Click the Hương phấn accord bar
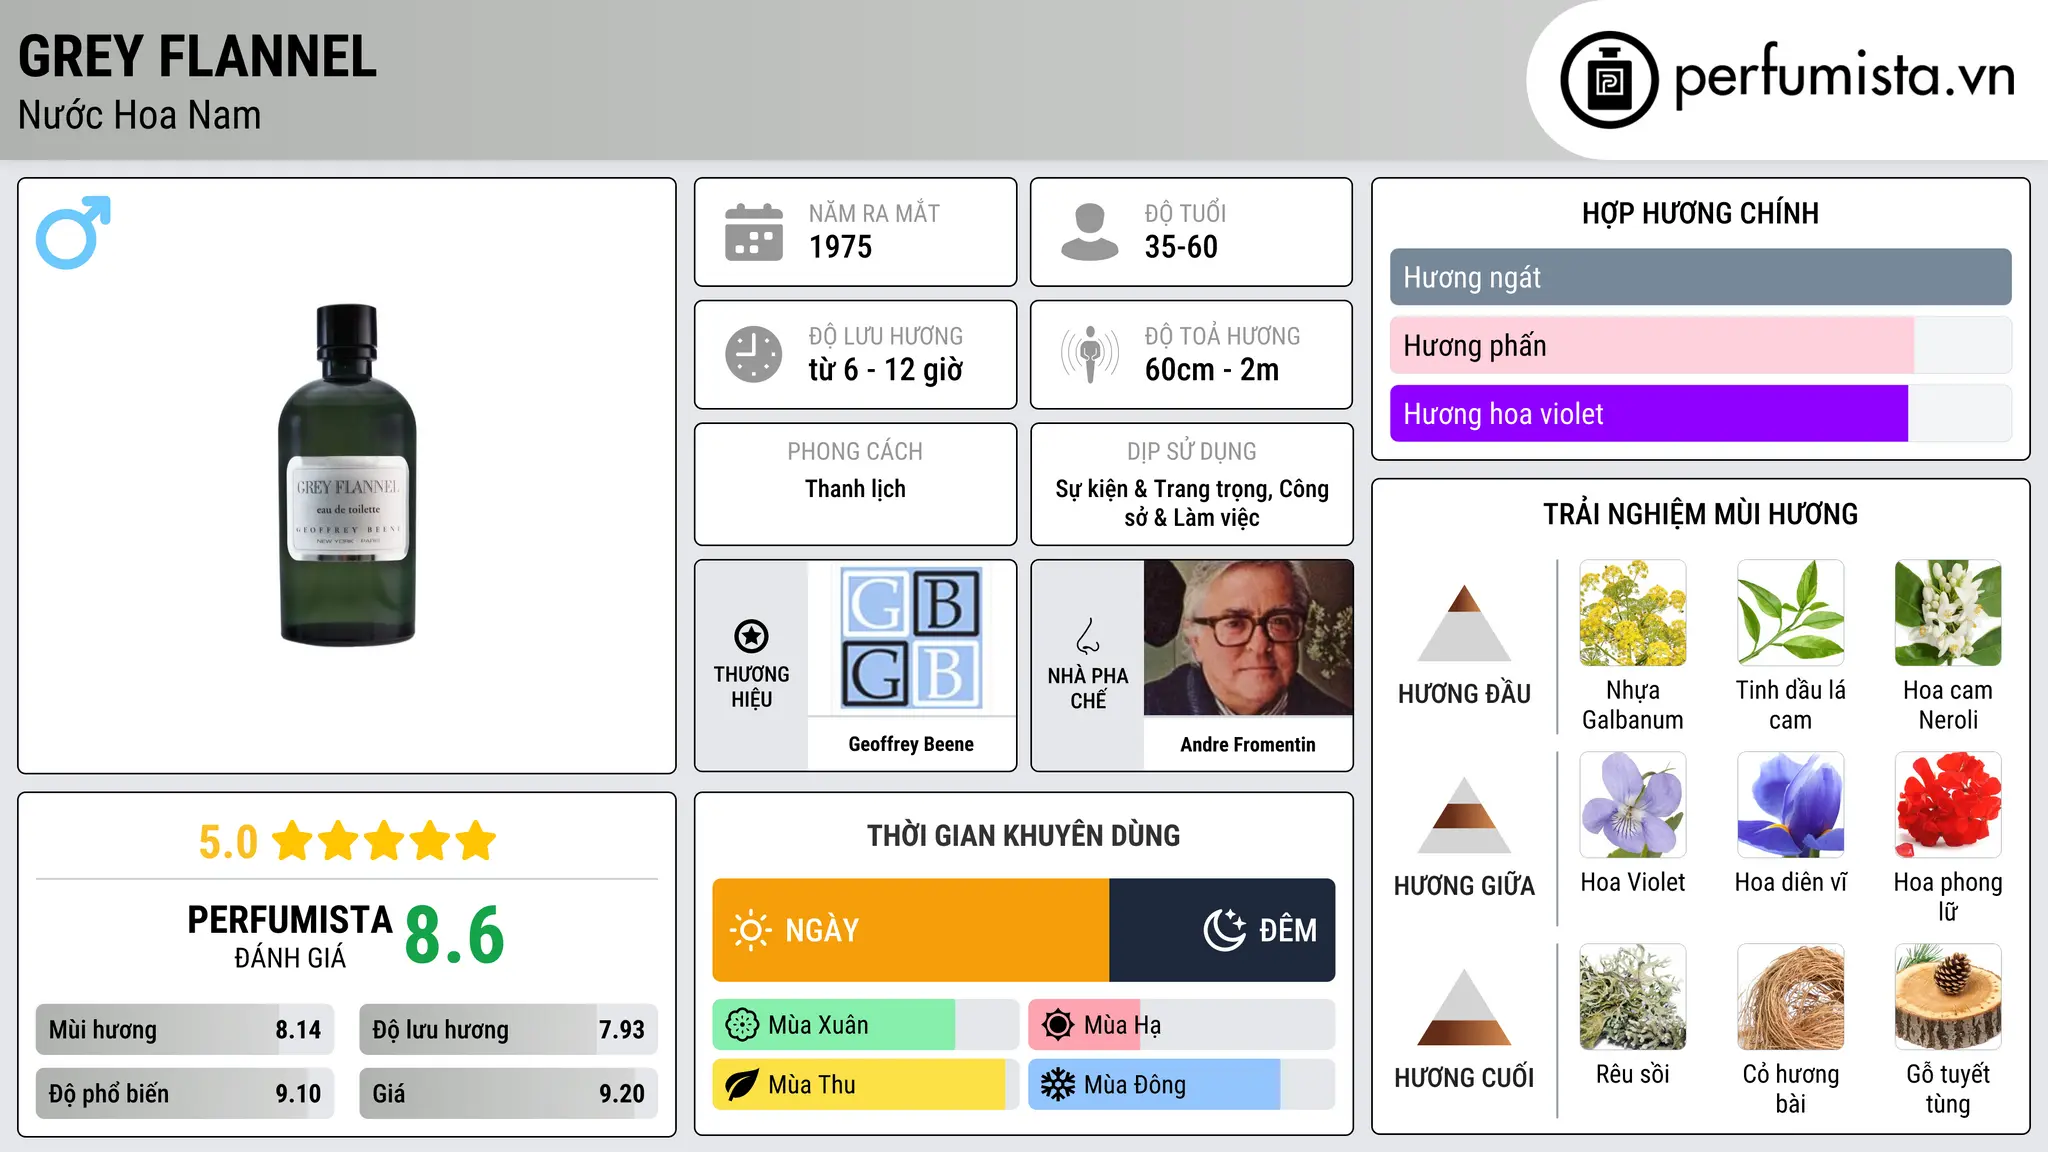The height and width of the screenshot is (1152, 2048). (1701, 345)
